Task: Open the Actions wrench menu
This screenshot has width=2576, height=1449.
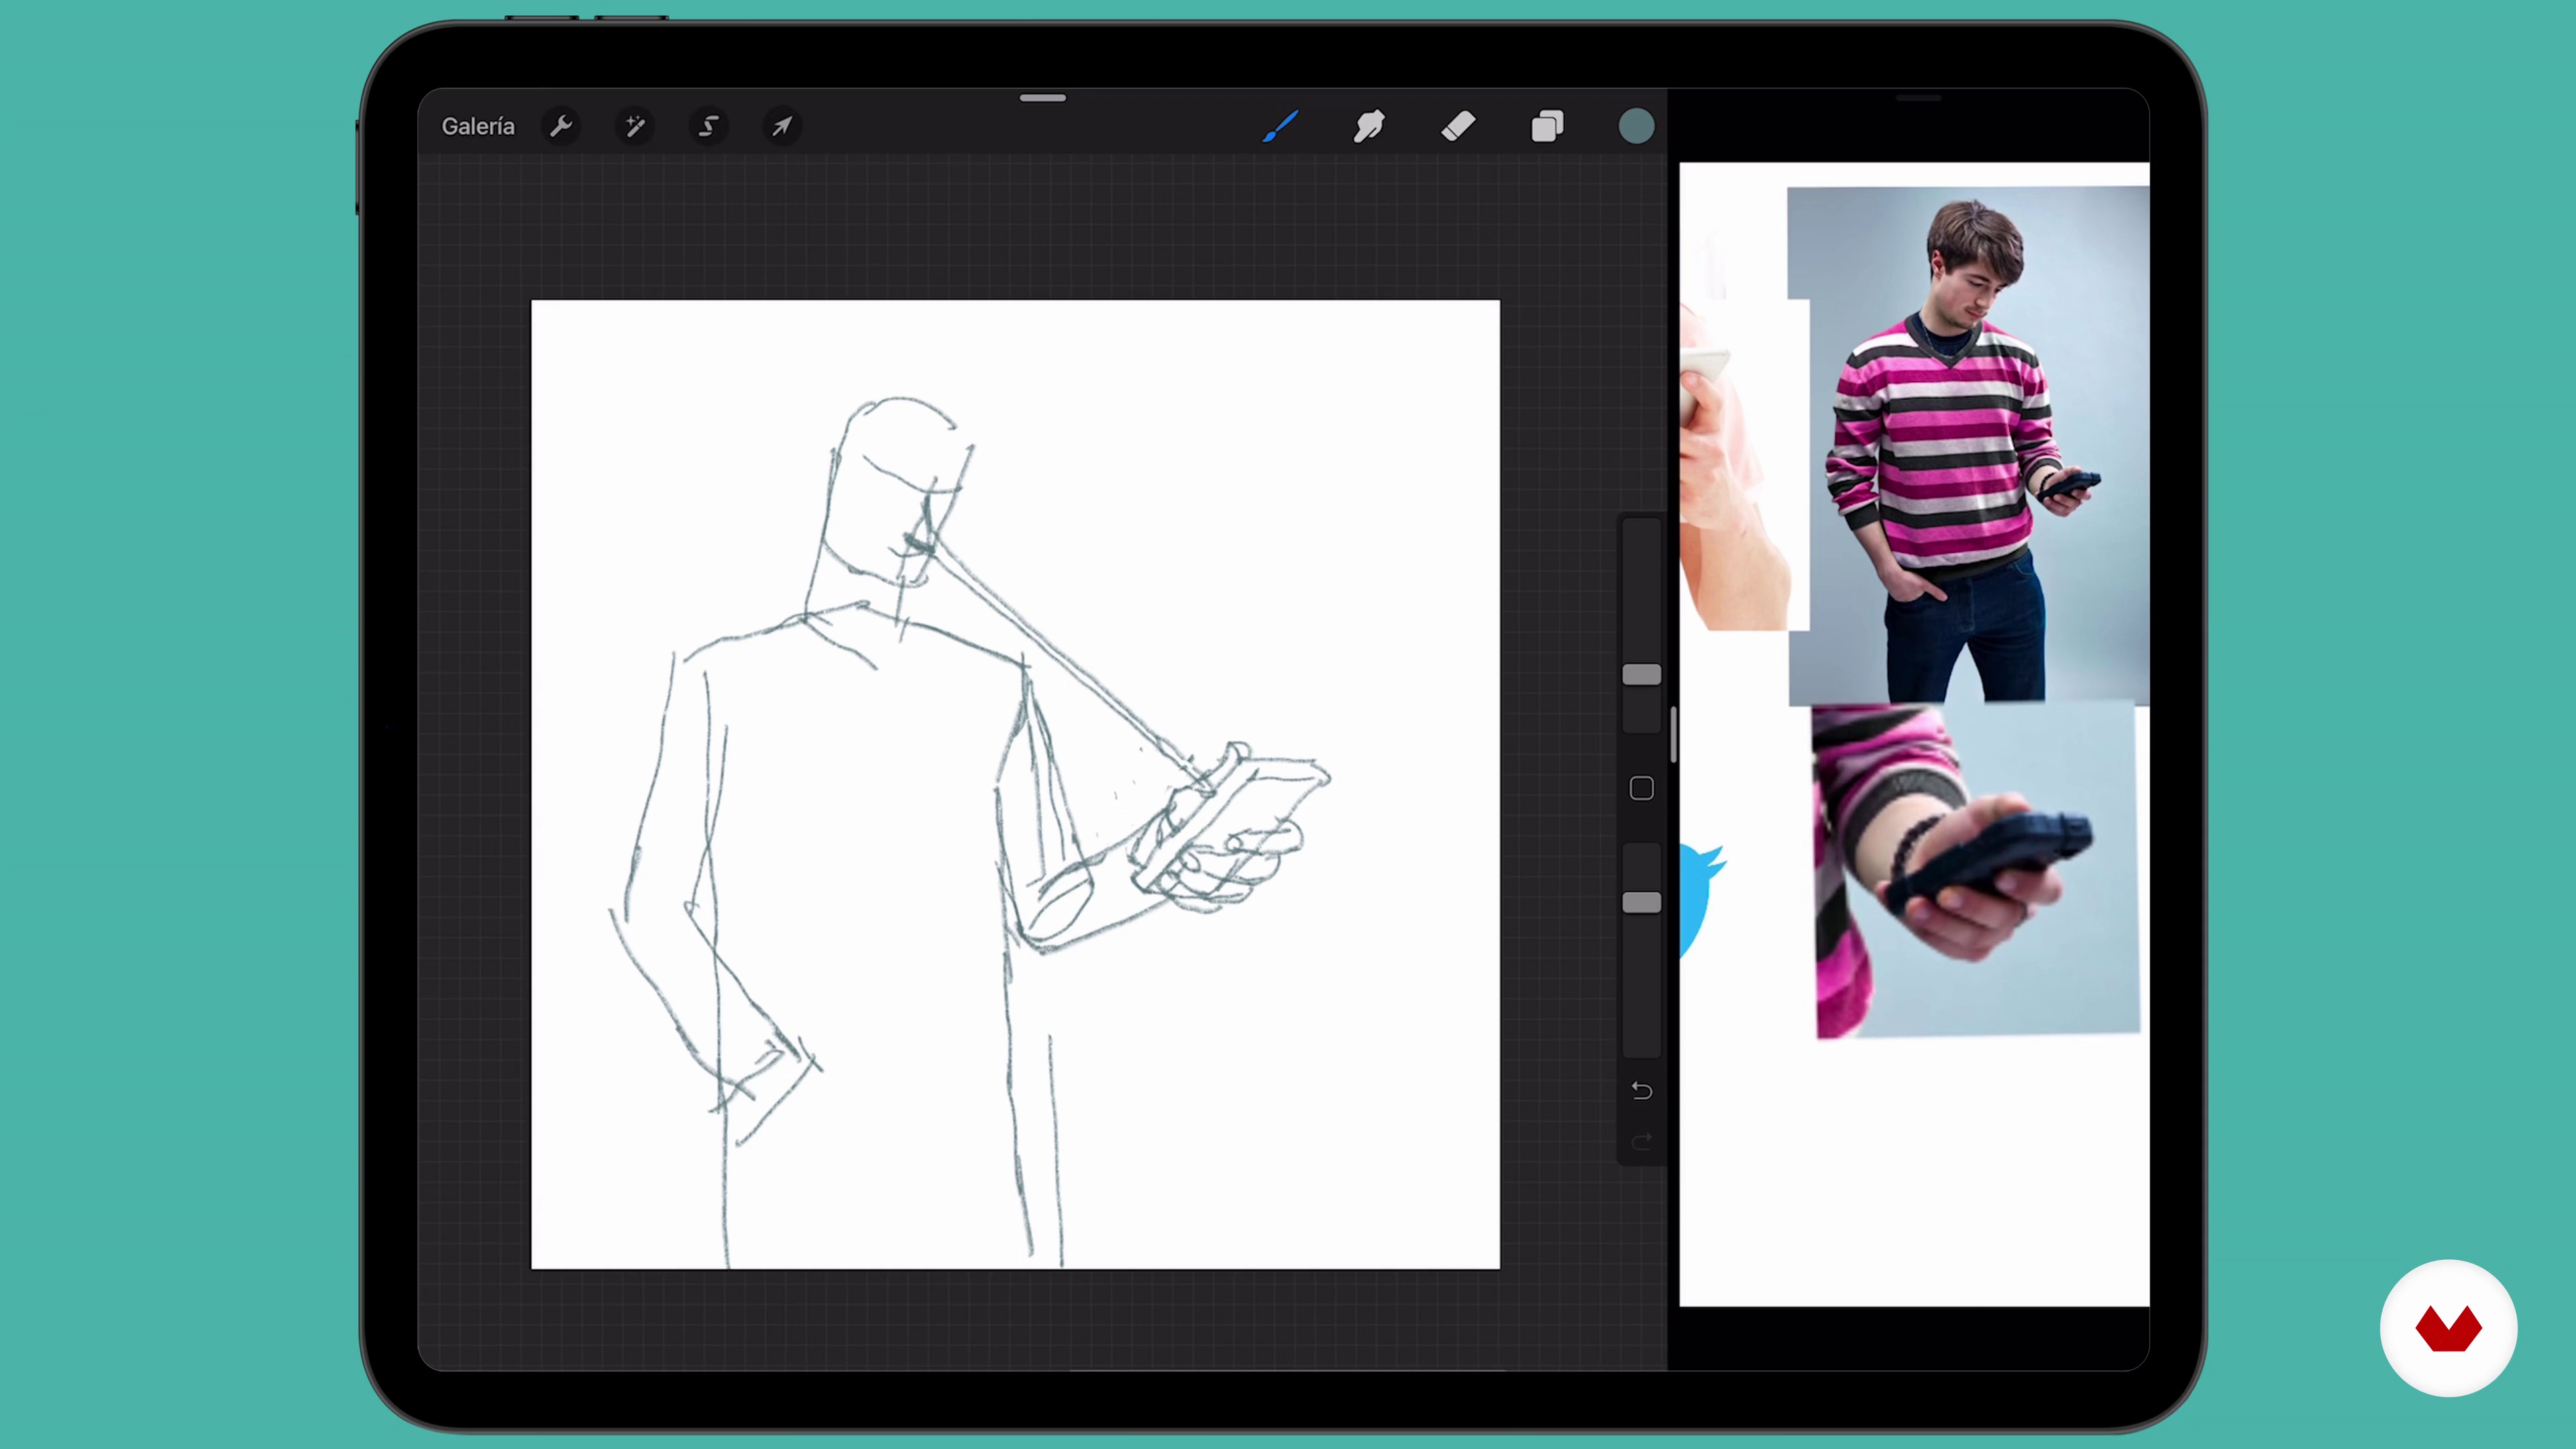Action: pos(561,126)
